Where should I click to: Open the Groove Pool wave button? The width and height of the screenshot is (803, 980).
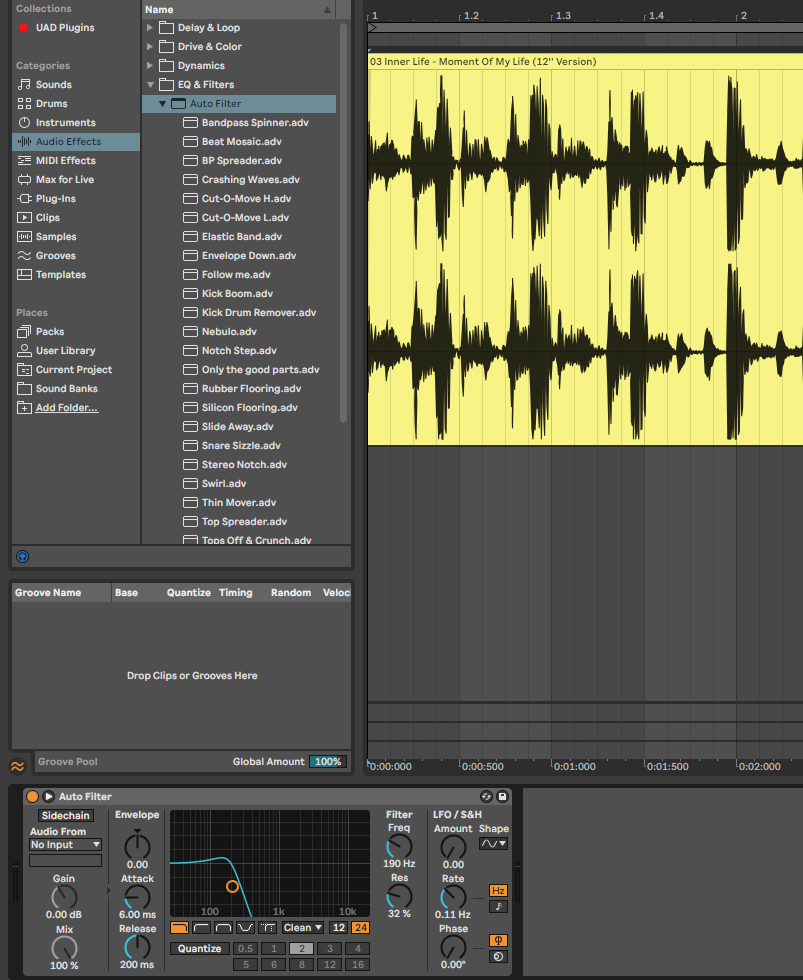coord(17,766)
